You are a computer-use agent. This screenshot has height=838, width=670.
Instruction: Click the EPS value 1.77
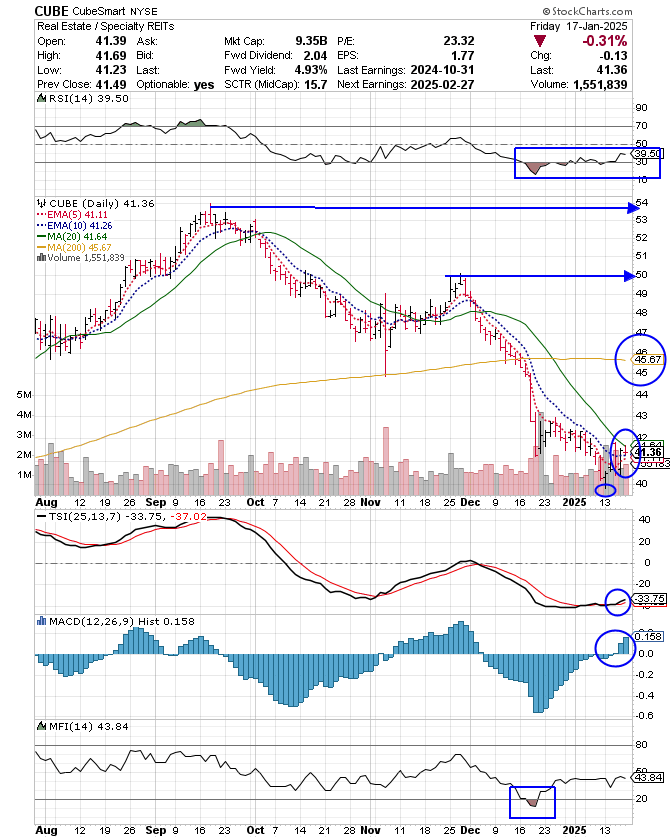click(462, 56)
